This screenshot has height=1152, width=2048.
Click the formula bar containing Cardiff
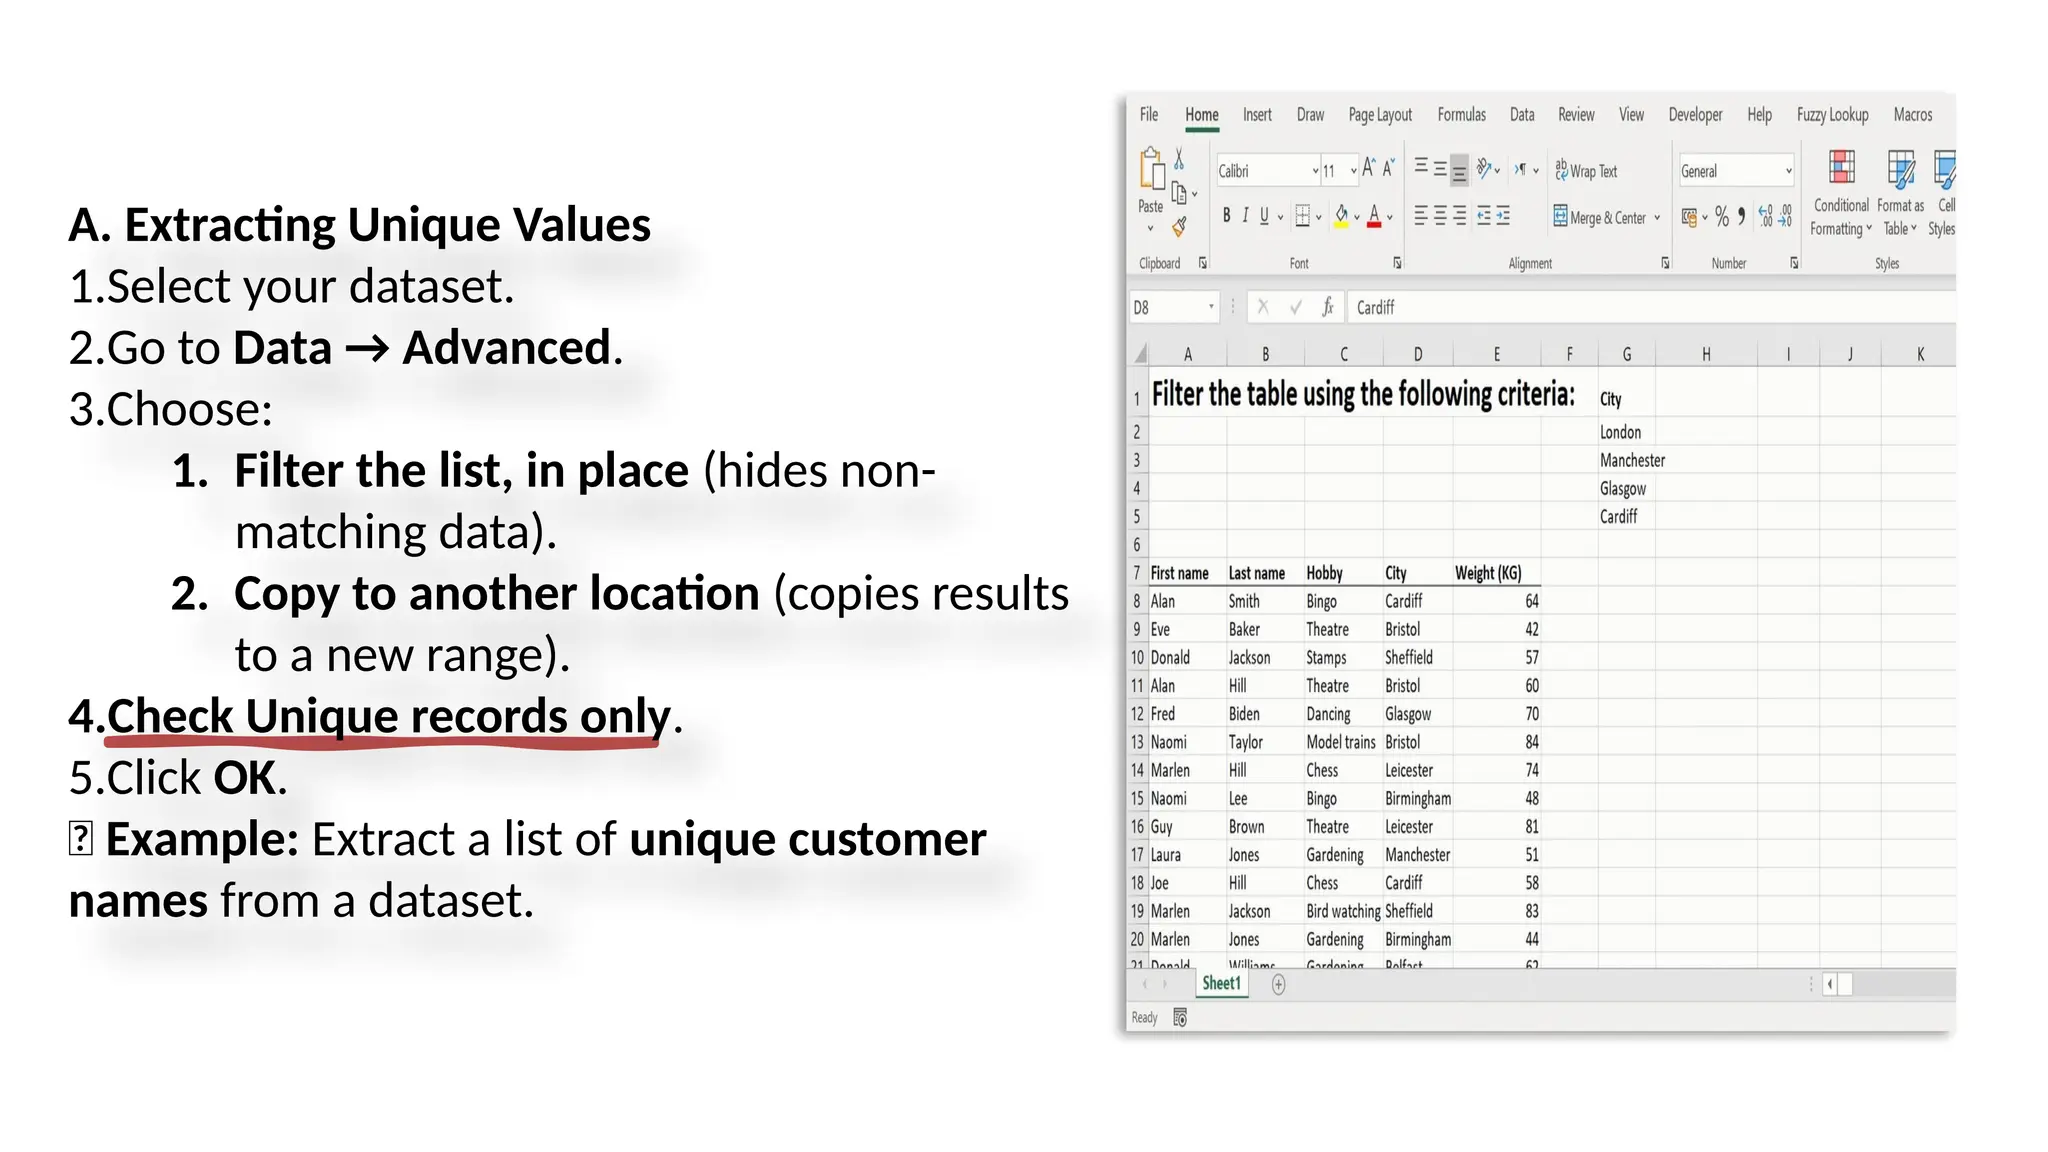pos(1650,308)
